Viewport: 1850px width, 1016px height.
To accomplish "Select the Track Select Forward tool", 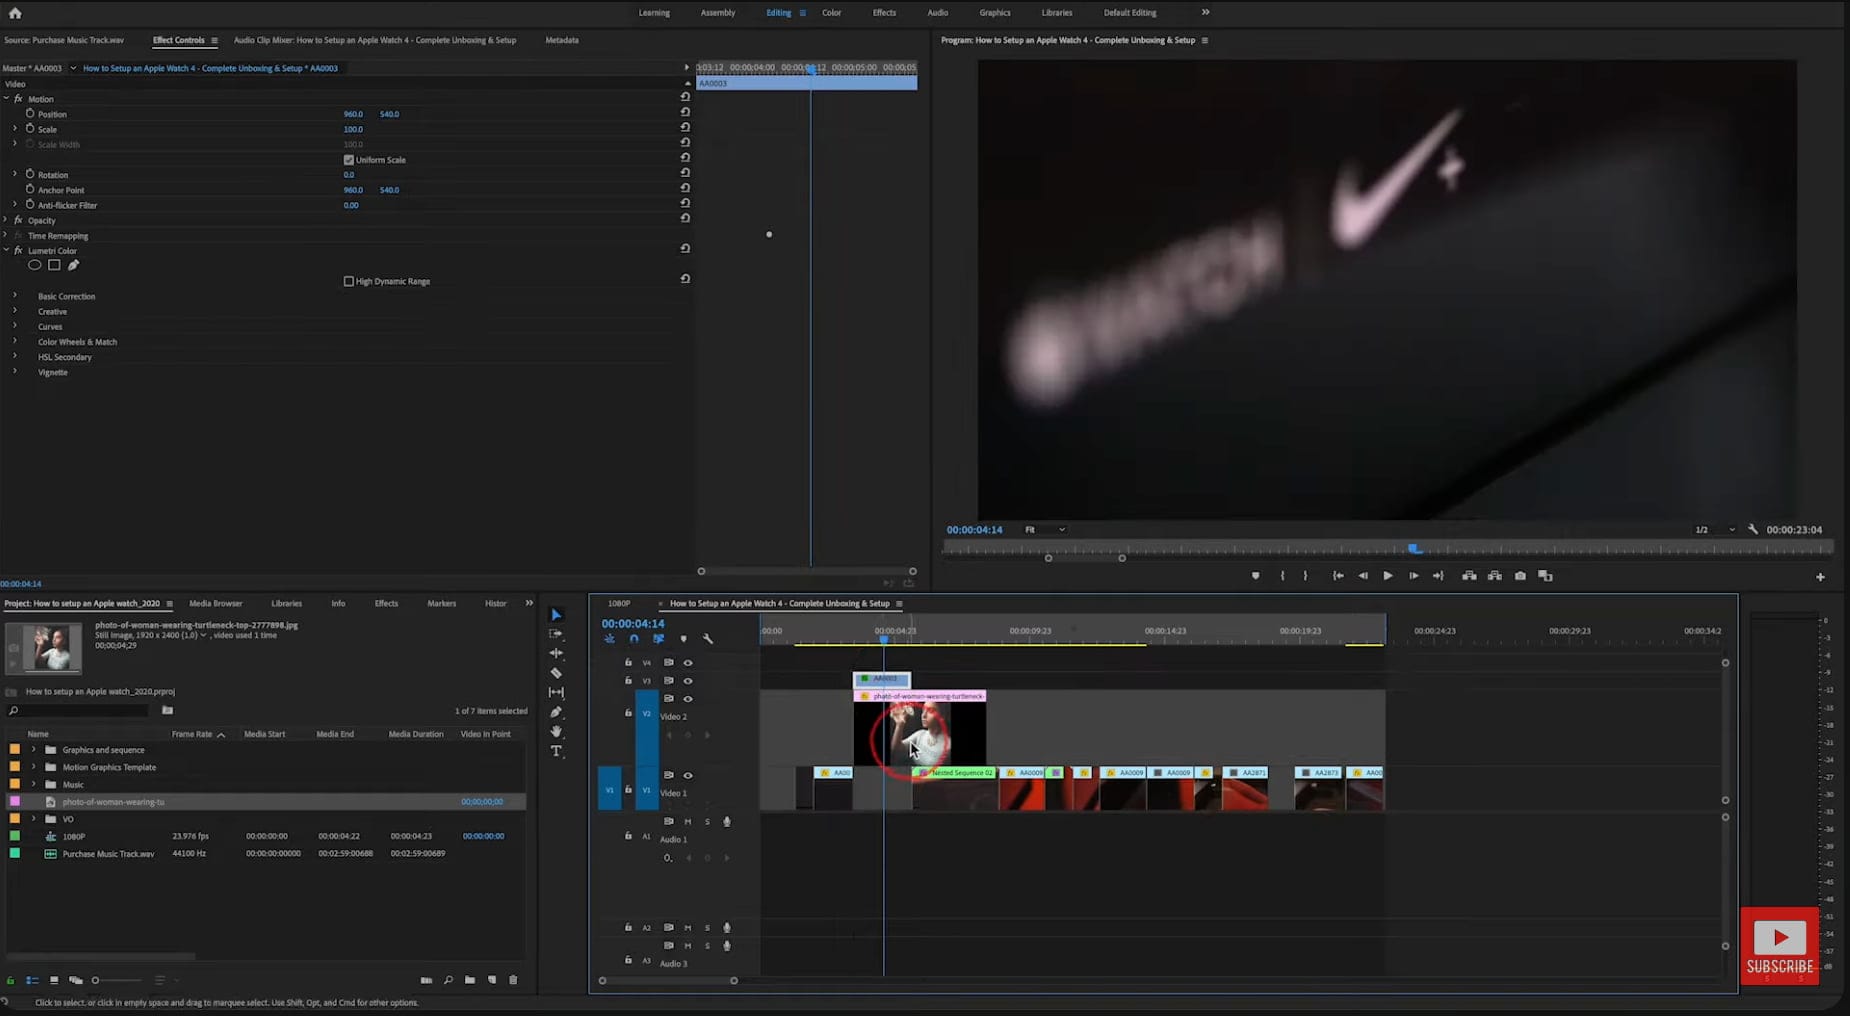I will click(x=556, y=634).
